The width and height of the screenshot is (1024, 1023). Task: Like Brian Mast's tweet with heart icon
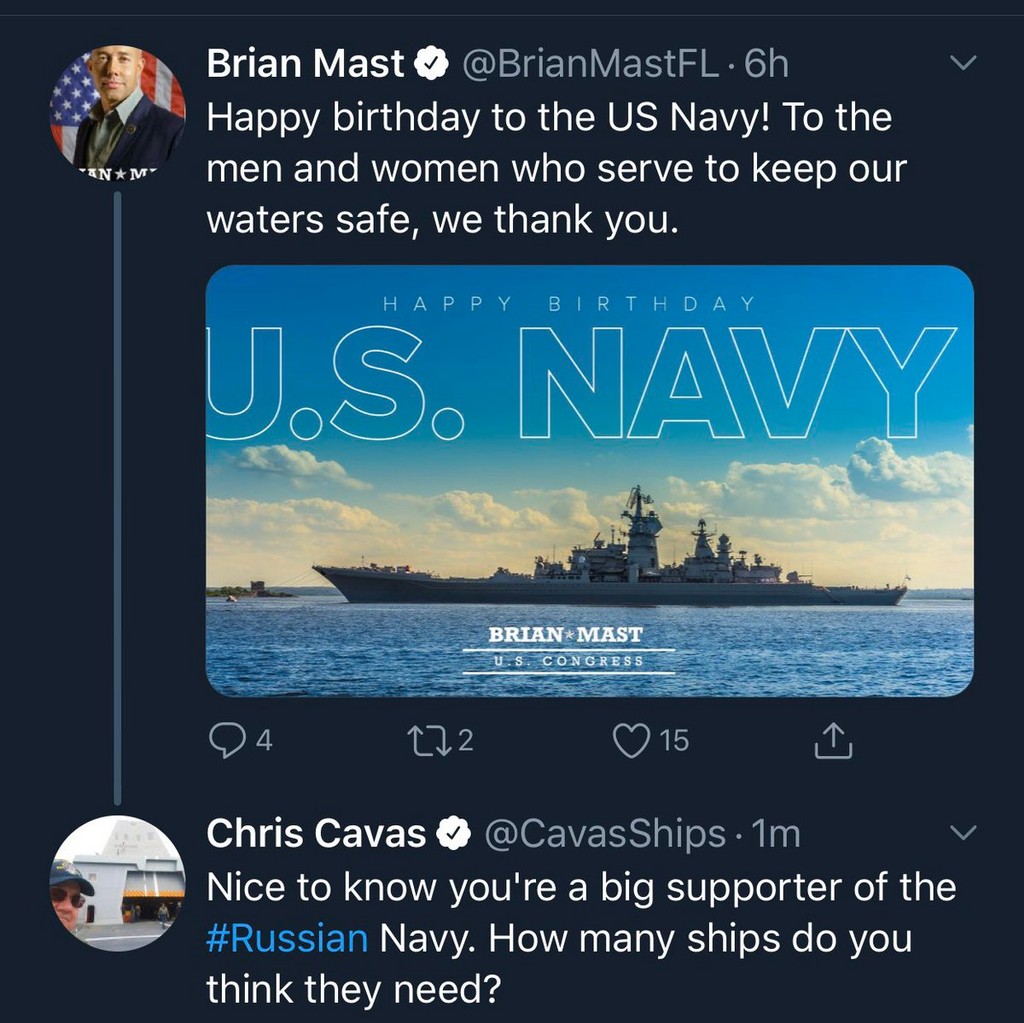pos(631,740)
